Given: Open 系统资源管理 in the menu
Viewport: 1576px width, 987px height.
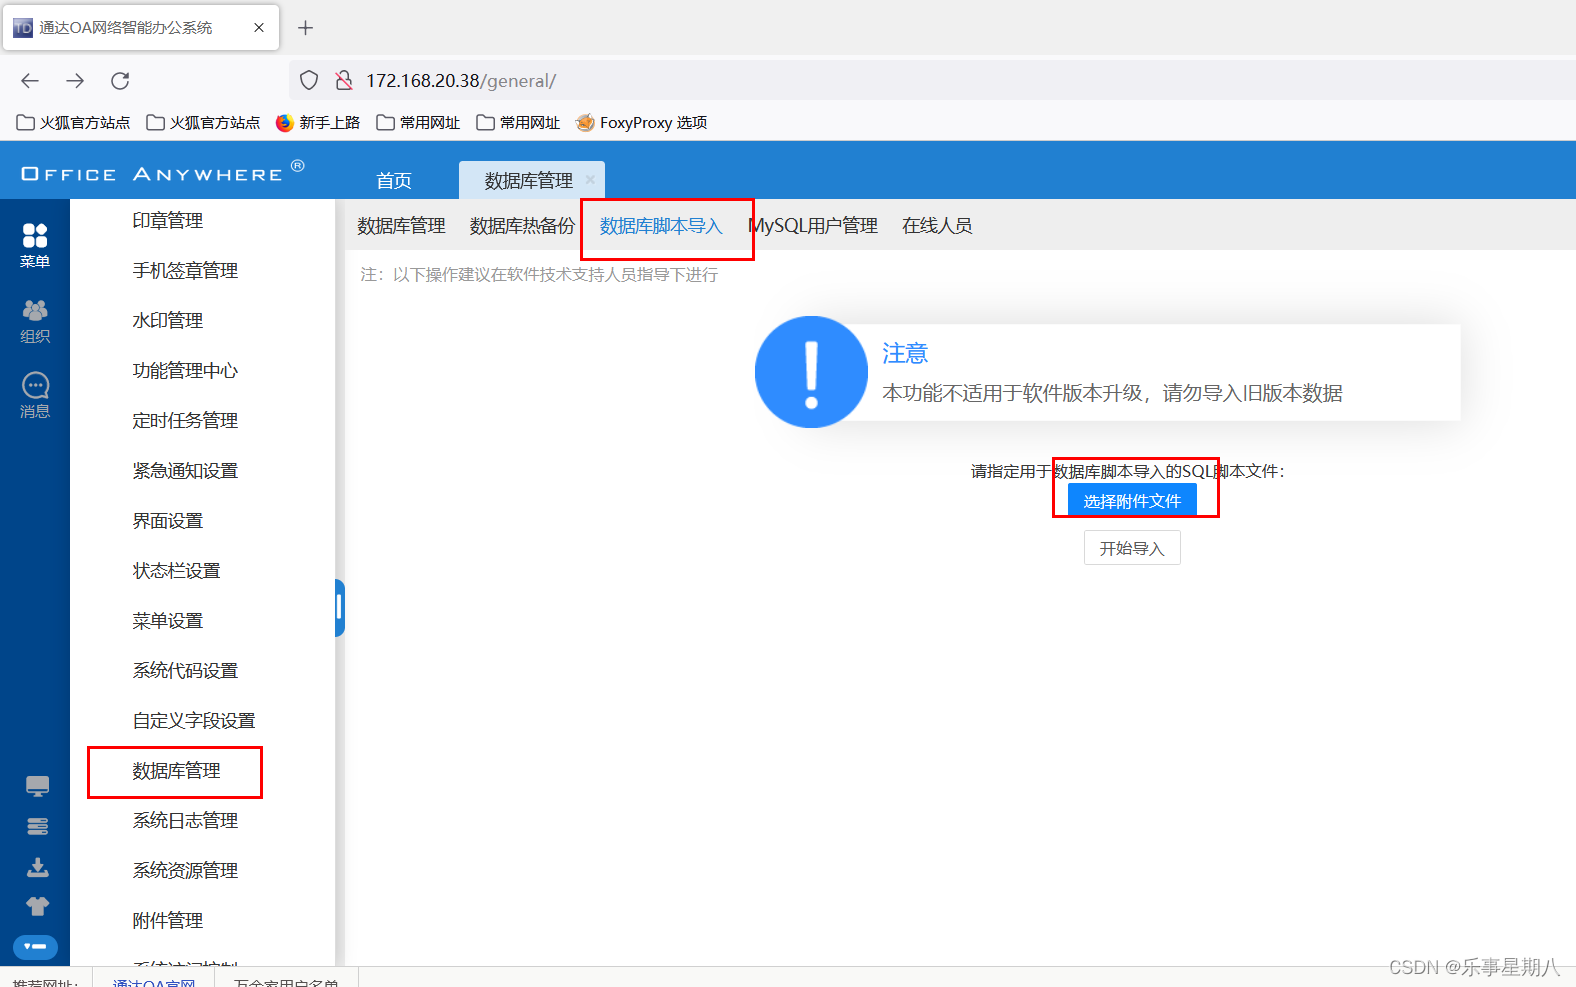Looking at the screenshot, I should pyautogui.click(x=185, y=871).
